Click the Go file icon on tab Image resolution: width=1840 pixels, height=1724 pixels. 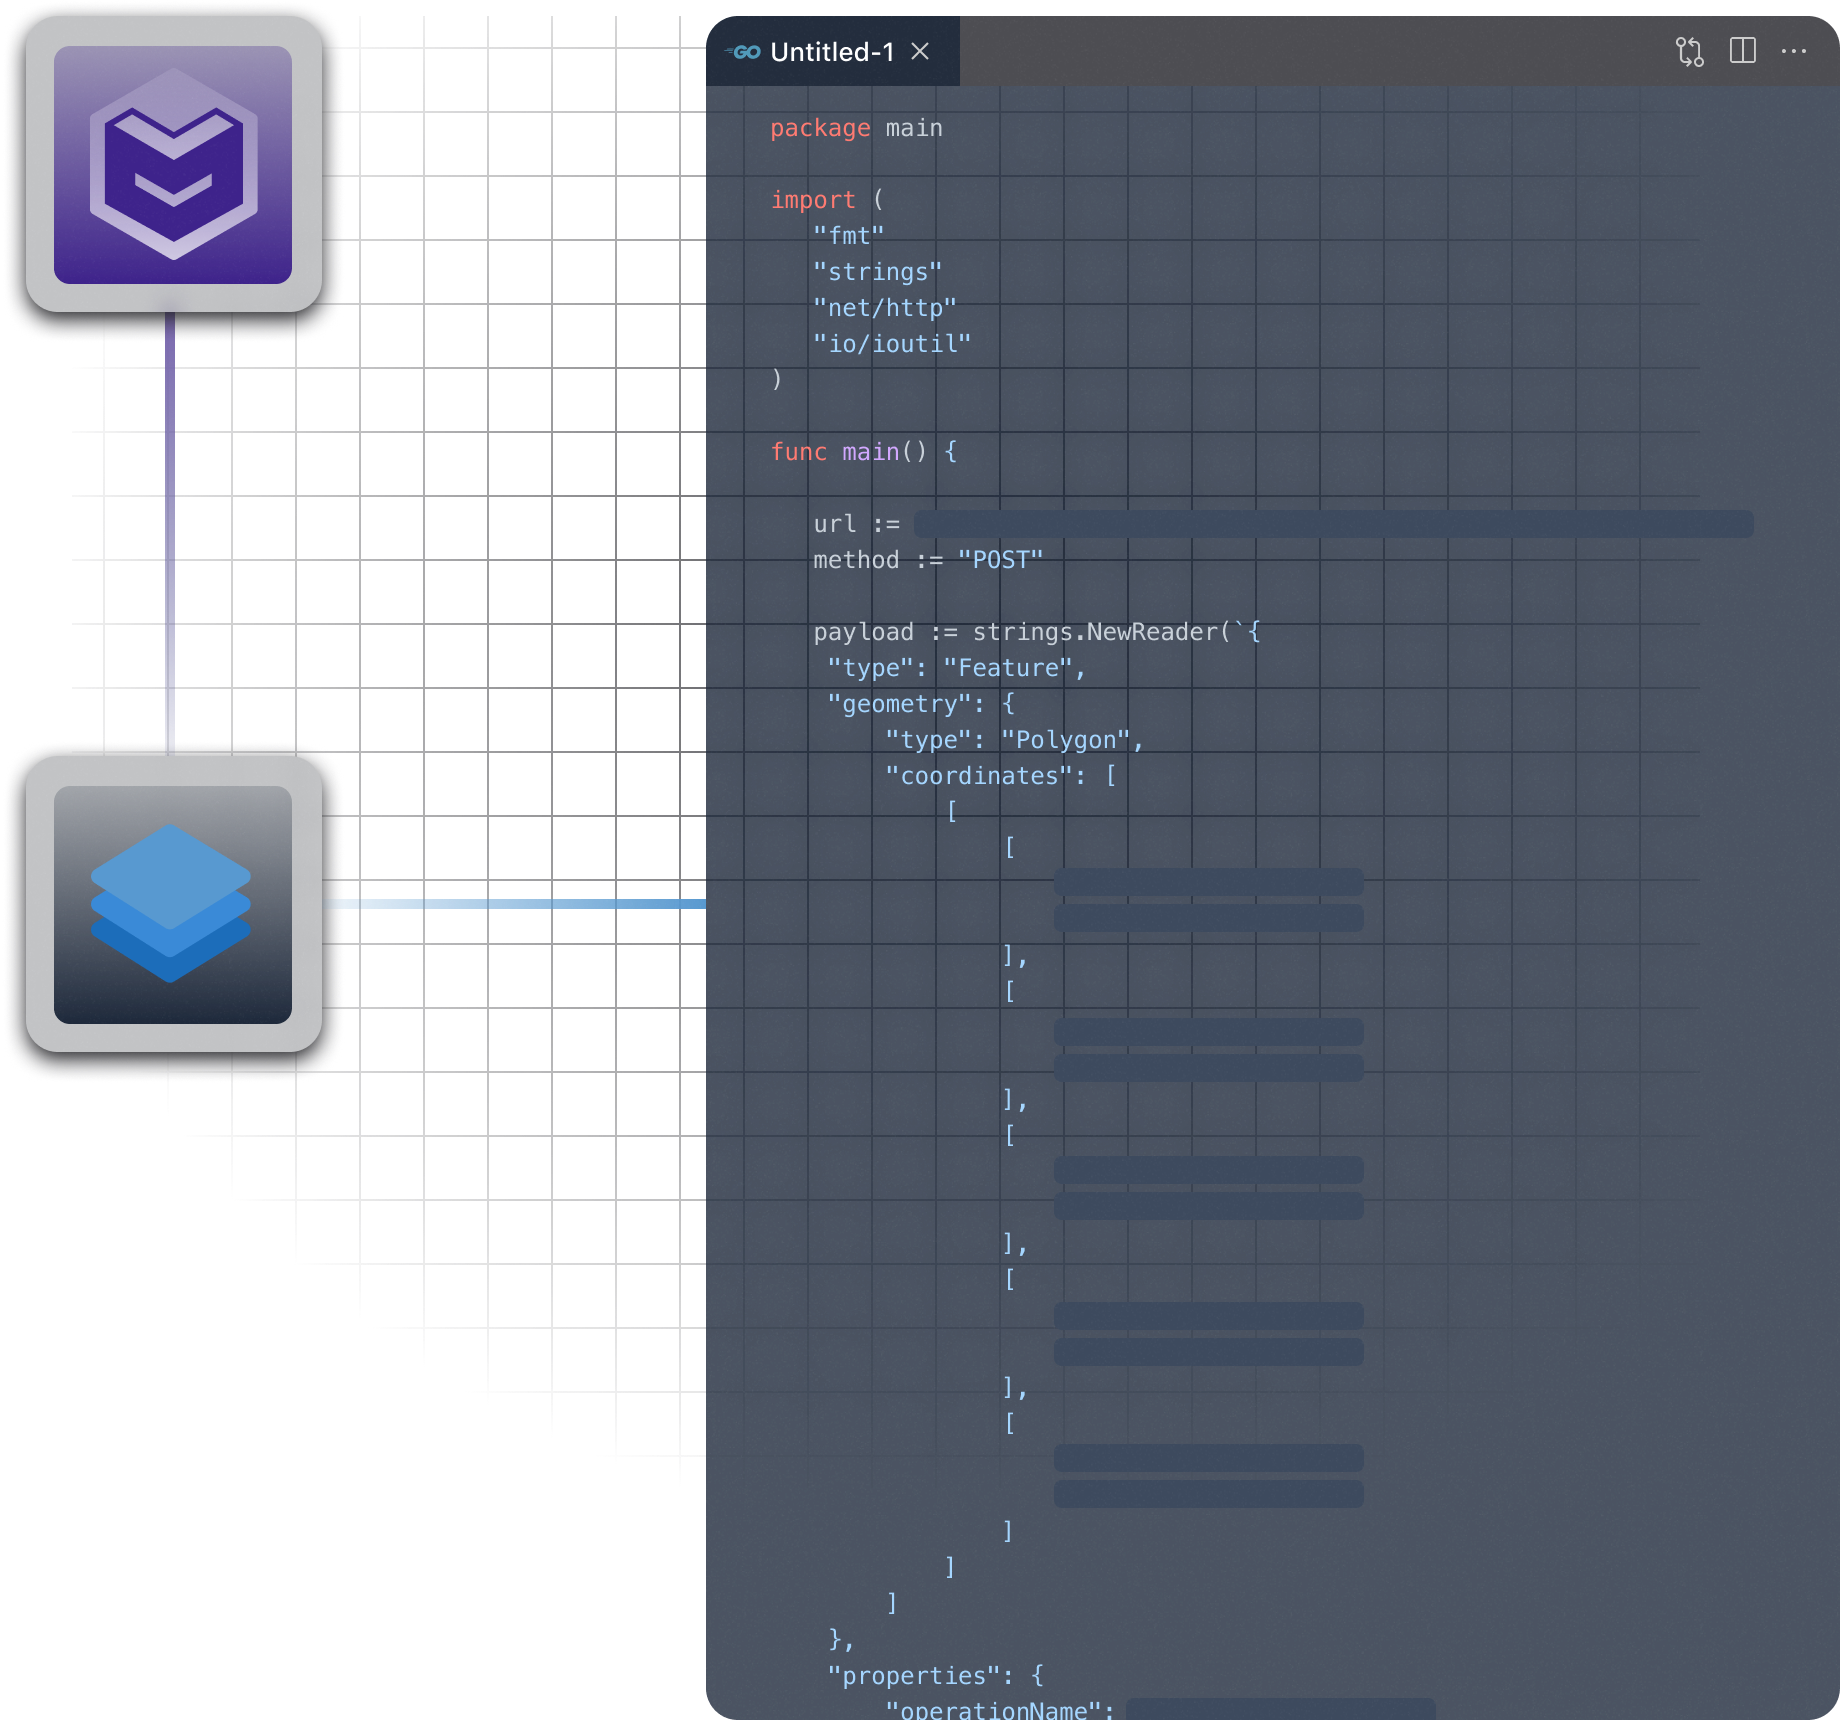(743, 52)
